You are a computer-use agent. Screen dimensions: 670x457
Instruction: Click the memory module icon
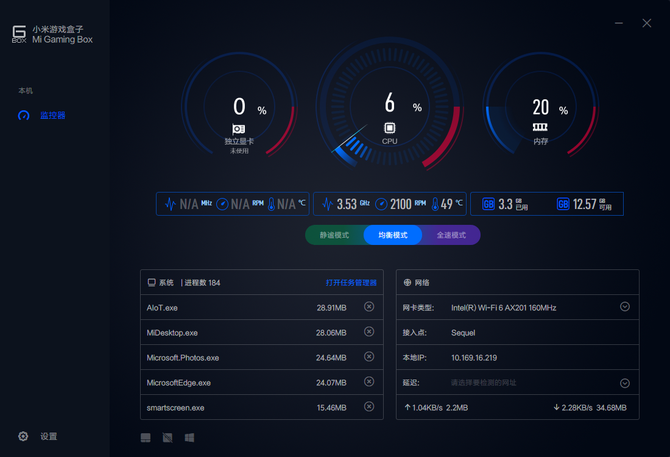tap(541, 128)
